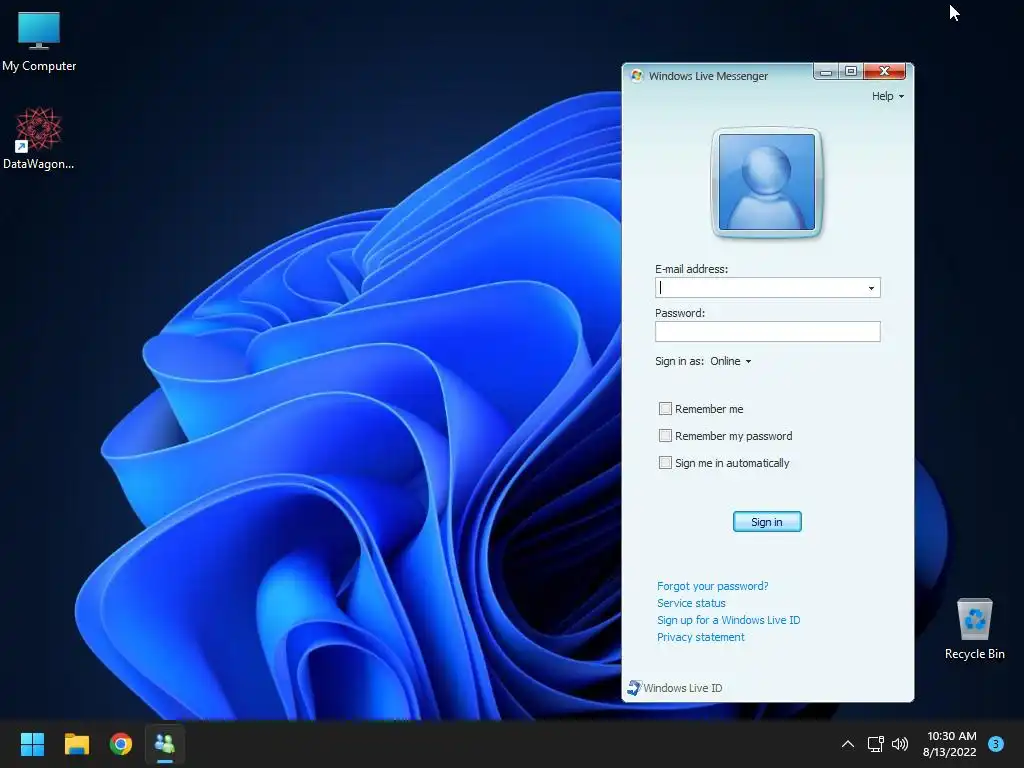Open the My Computer desktop icon
Screen dimensions: 1024x768
[x=39, y=41]
